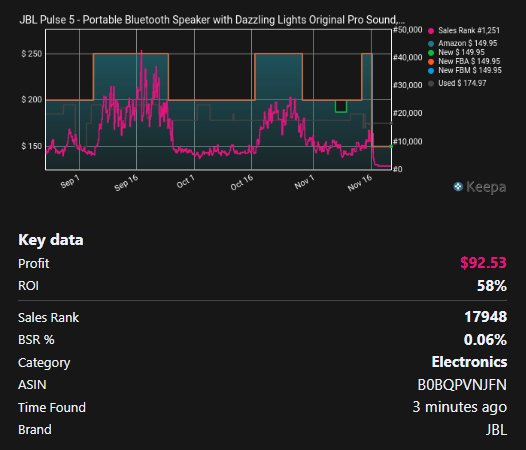The width and height of the screenshot is (526, 450).
Task: Click the 3 minutes ago value
Action: pyautogui.click(x=460, y=407)
